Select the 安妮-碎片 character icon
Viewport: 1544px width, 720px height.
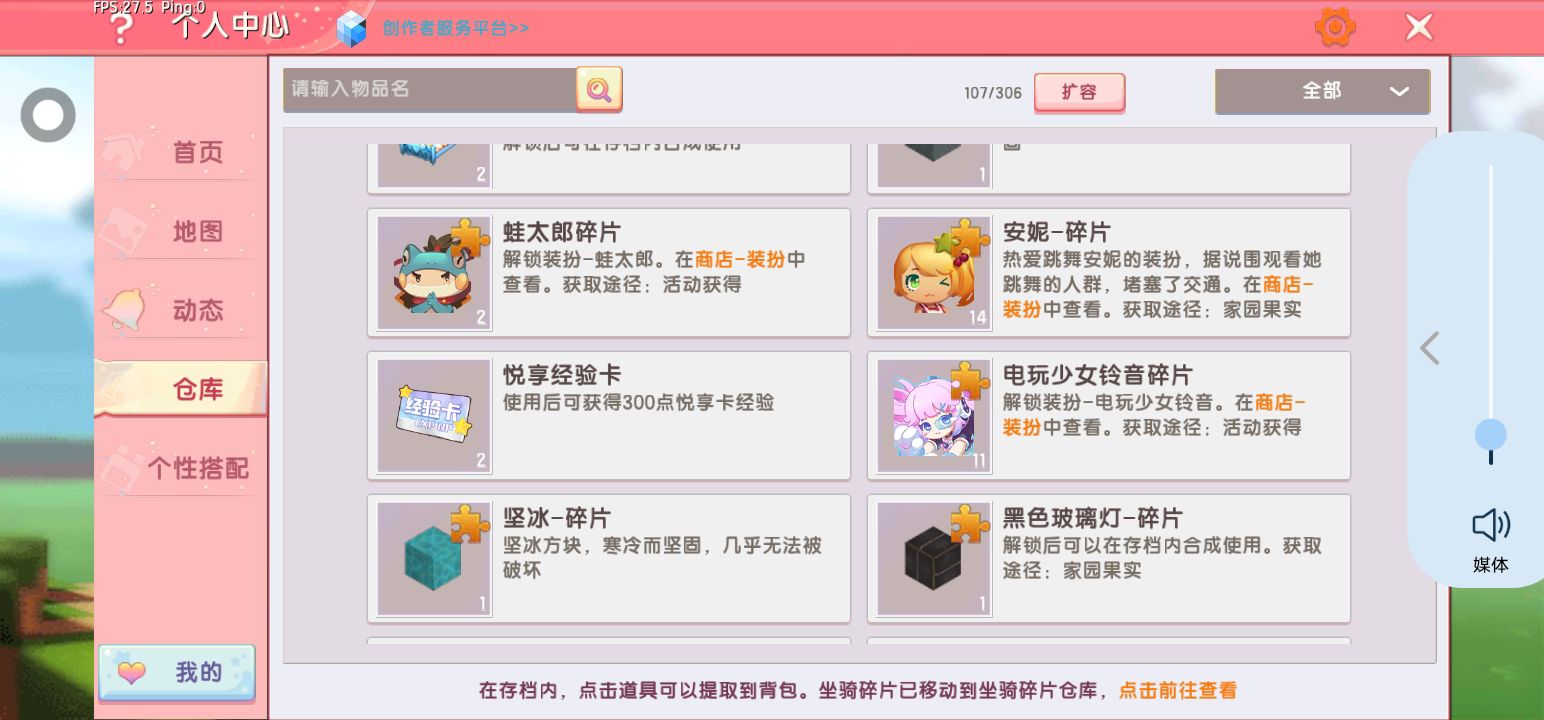(934, 273)
